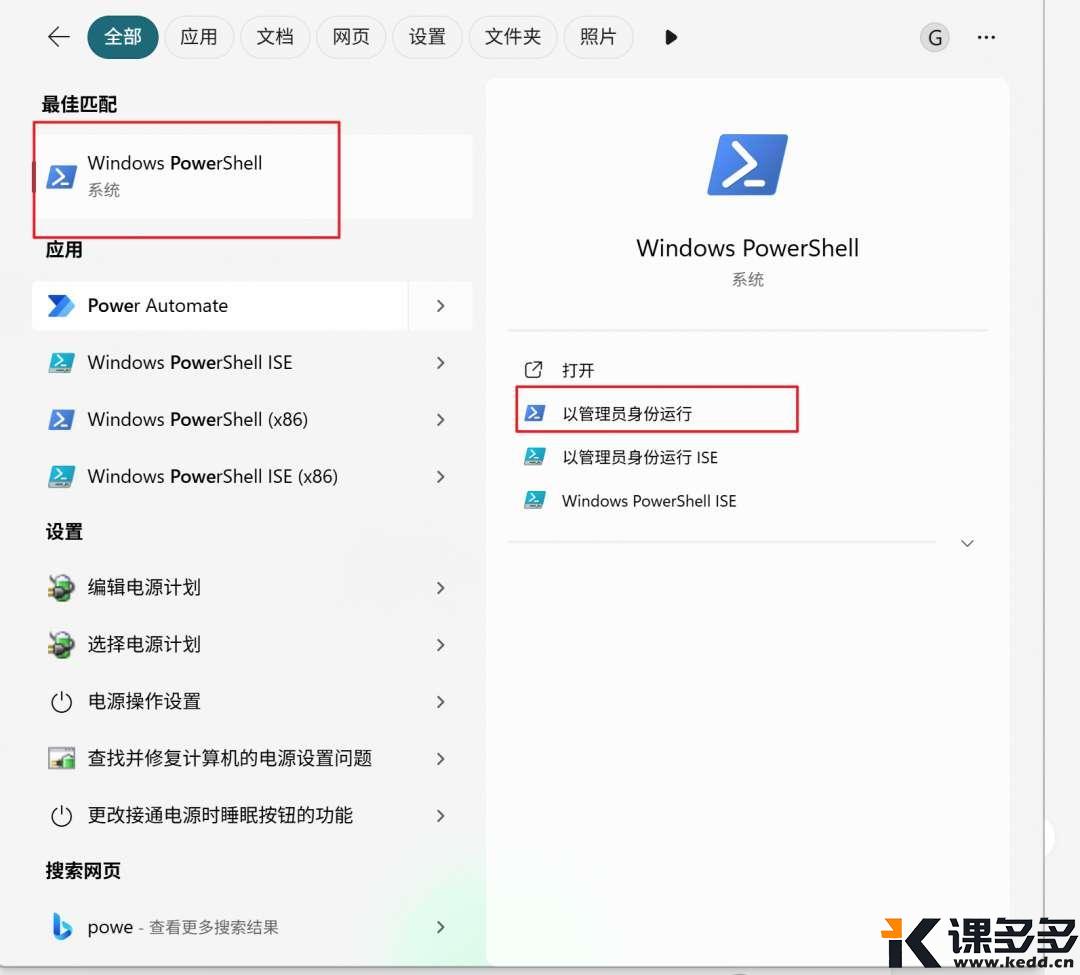Click the Power Automate app icon
Viewport: 1080px width, 975px height.
pos(61,306)
